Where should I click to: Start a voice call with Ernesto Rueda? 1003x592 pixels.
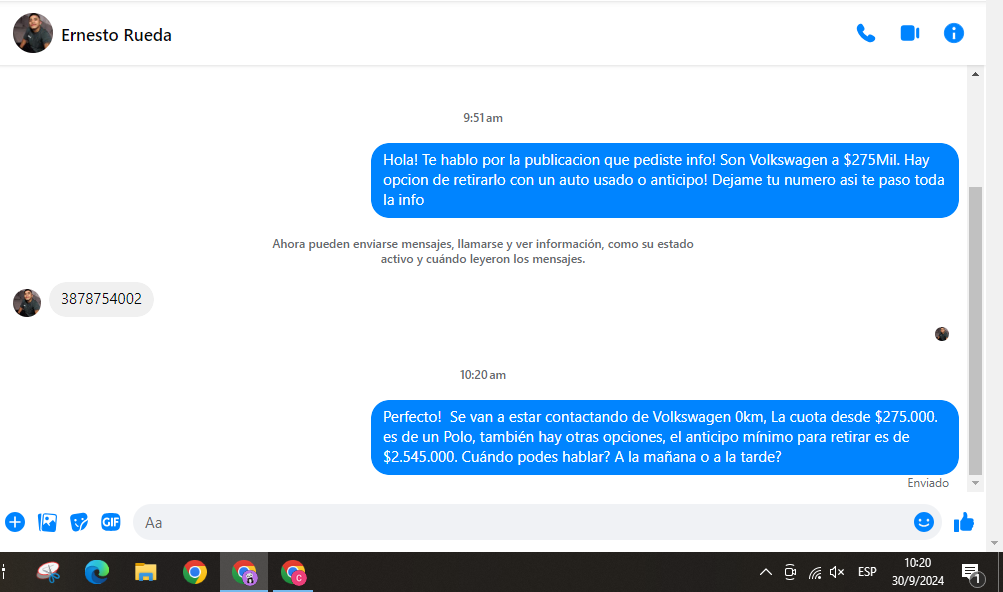(x=865, y=34)
